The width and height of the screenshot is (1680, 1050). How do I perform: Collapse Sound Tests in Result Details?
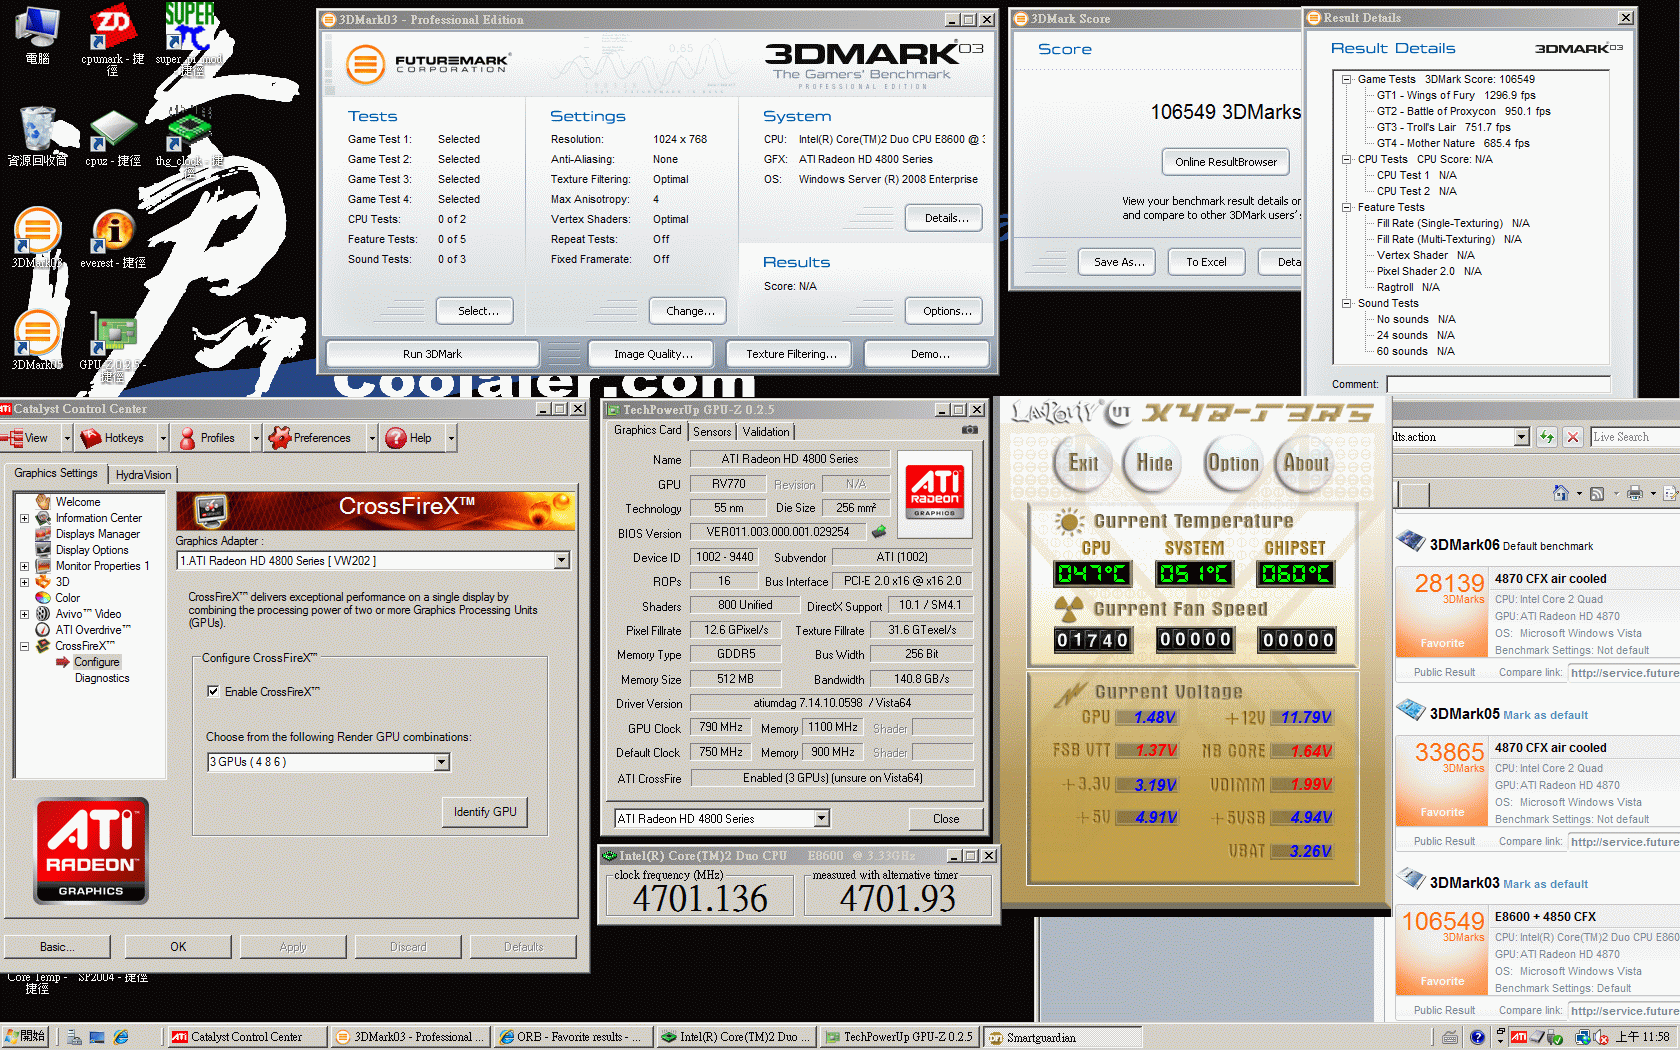tap(1346, 303)
